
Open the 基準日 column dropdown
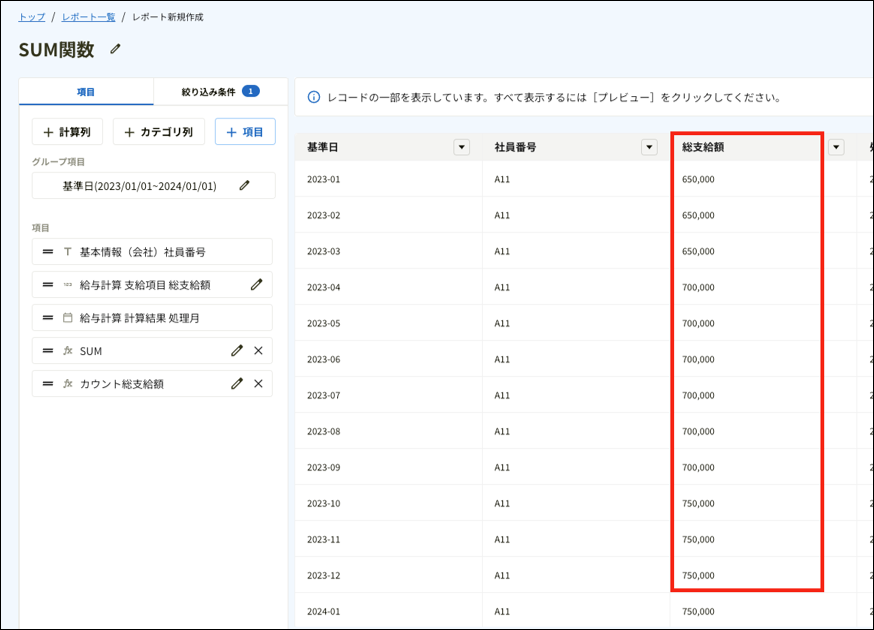coord(461,146)
